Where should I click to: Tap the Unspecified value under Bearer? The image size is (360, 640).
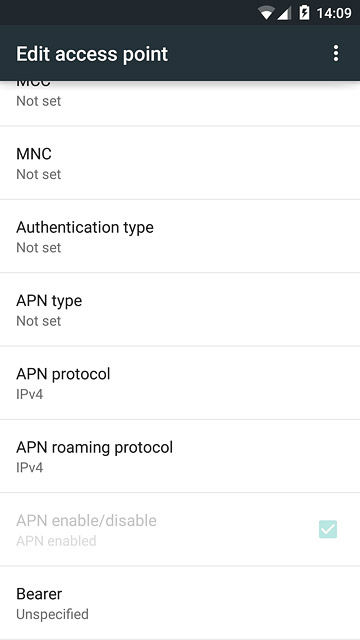(52, 614)
